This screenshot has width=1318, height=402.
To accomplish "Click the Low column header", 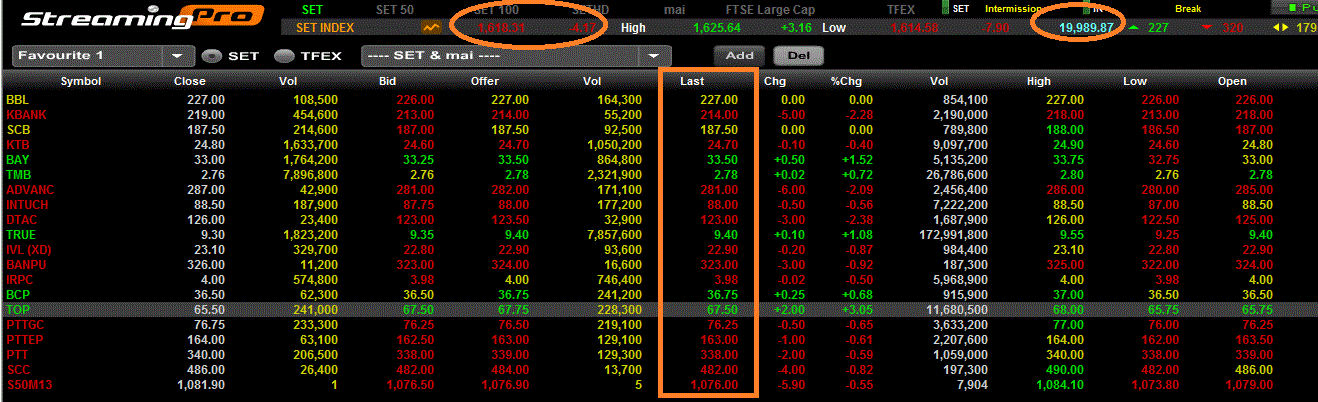I will click(1134, 81).
